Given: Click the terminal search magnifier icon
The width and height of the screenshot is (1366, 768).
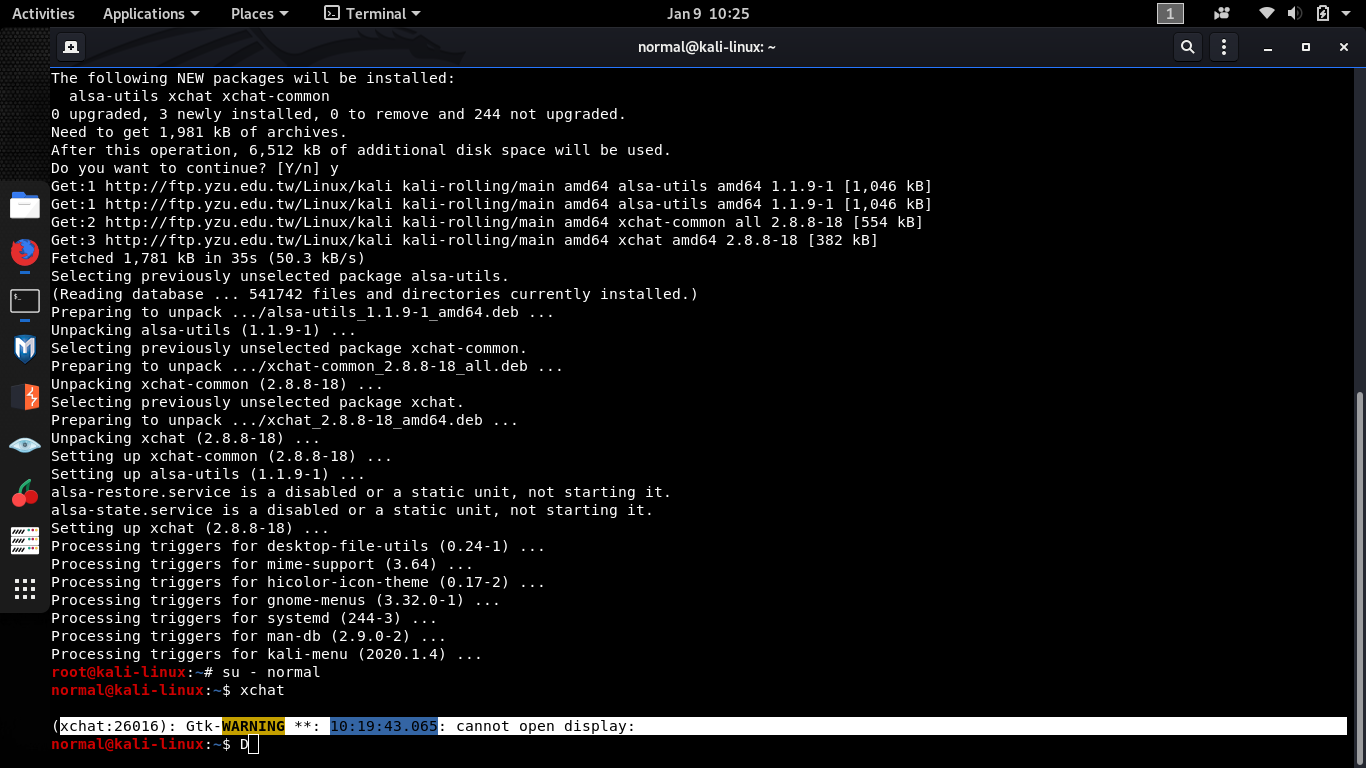Looking at the screenshot, I should 1187,47.
